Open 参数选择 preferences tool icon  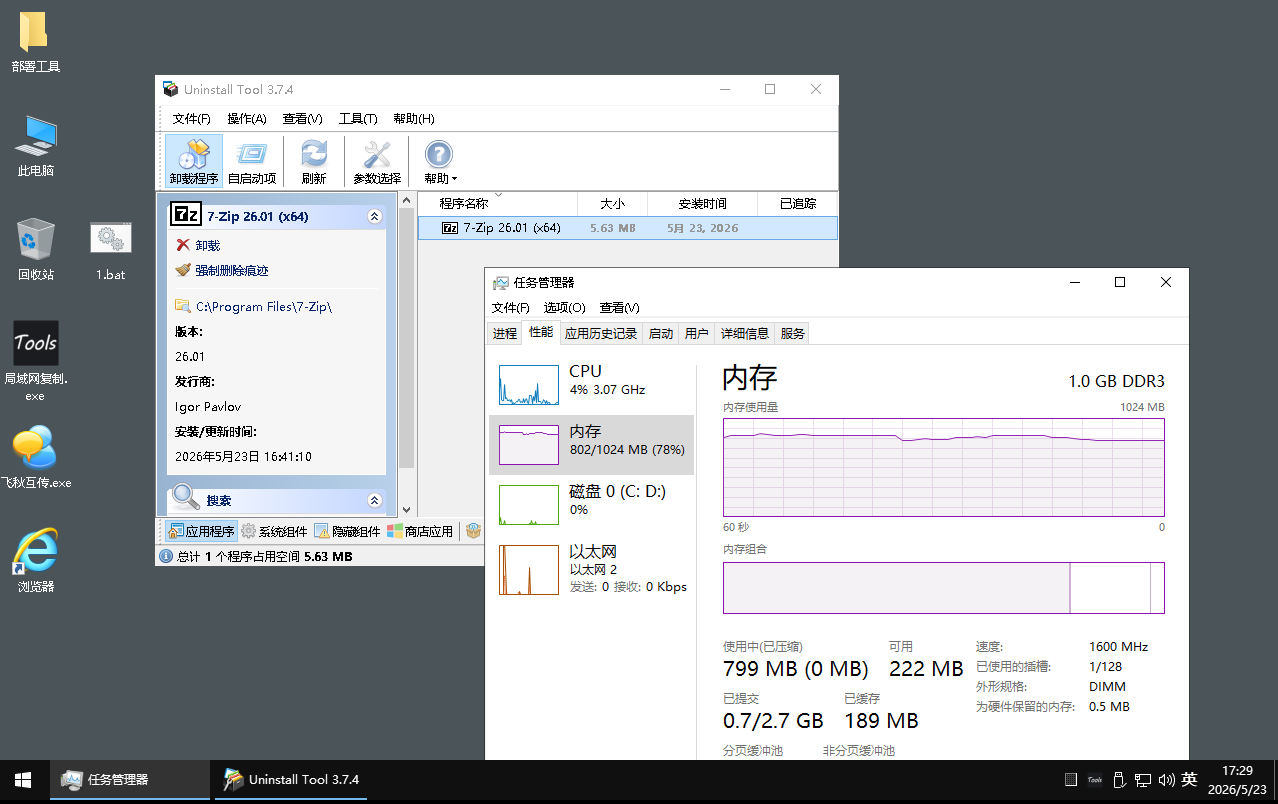pos(377,161)
